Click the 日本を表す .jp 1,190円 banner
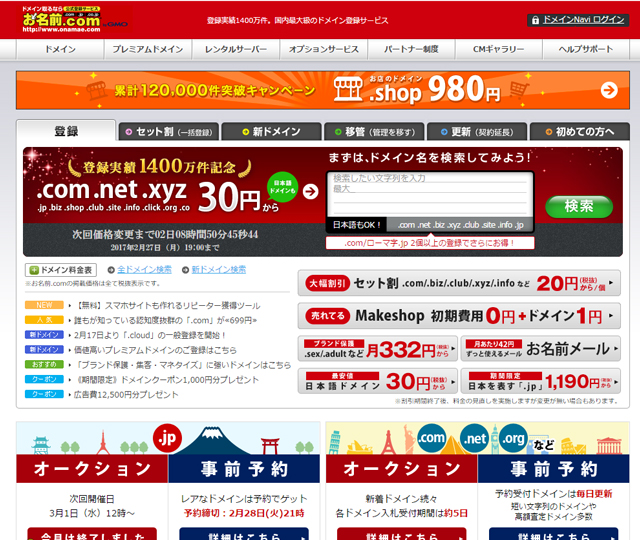 click(x=540, y=381)
